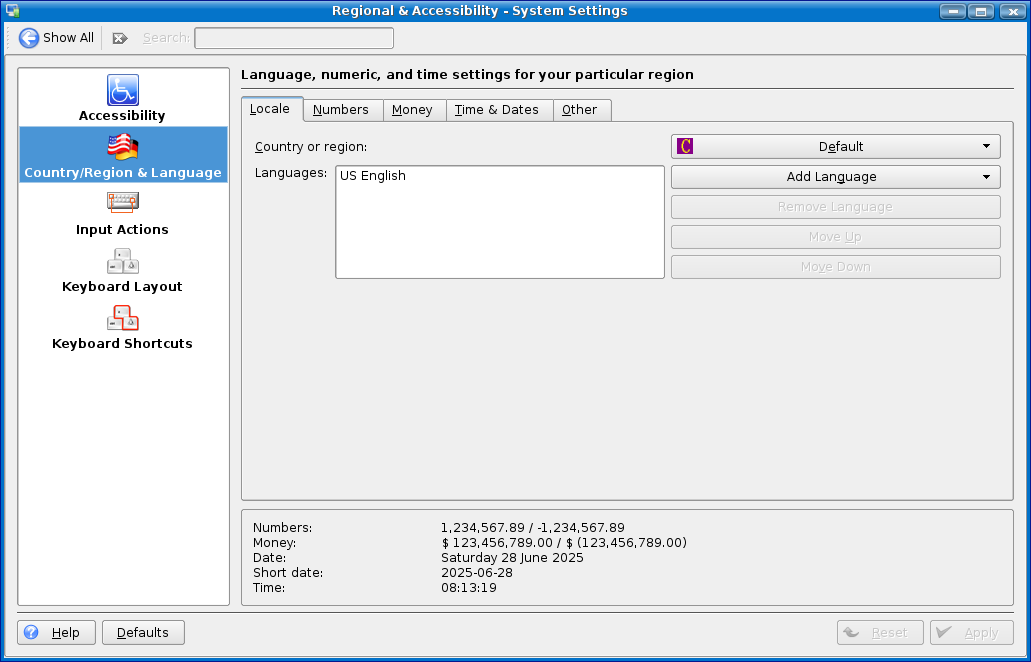
Task: Open the Keyboard Layout icon
Action: (123, 261)
